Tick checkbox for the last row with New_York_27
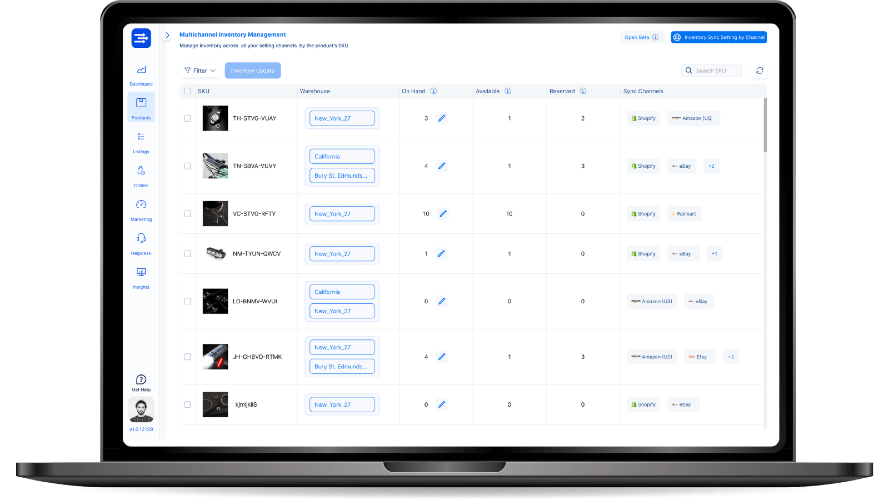 (188, 405)
